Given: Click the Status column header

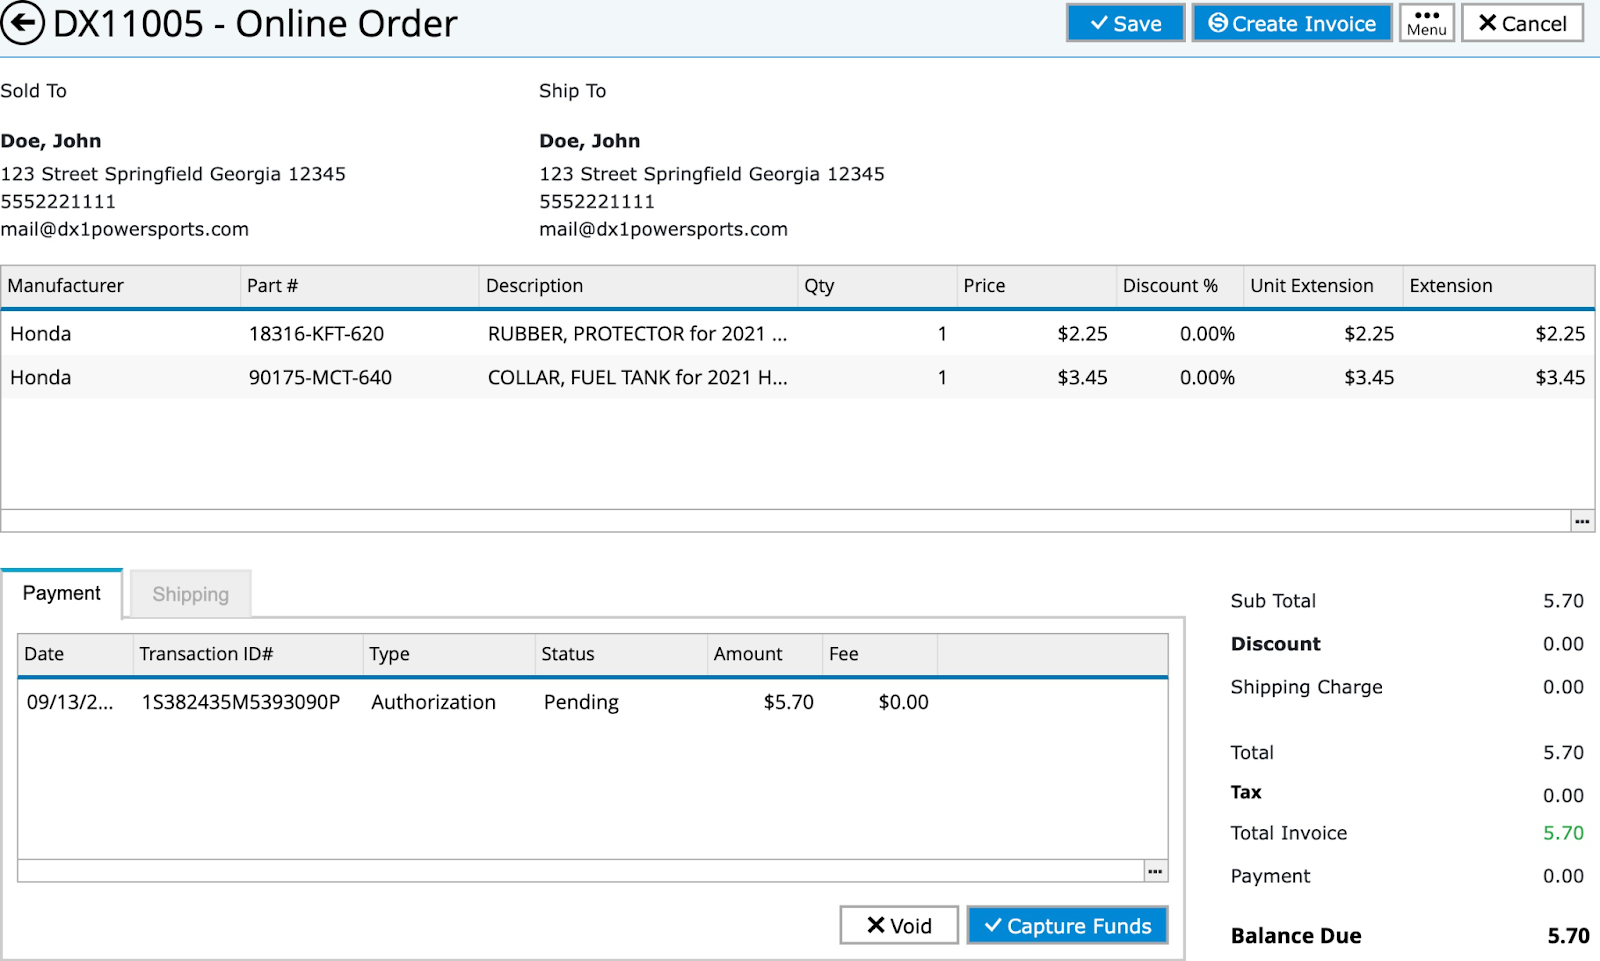Looking at the screenshot, I should click(621, 654).
